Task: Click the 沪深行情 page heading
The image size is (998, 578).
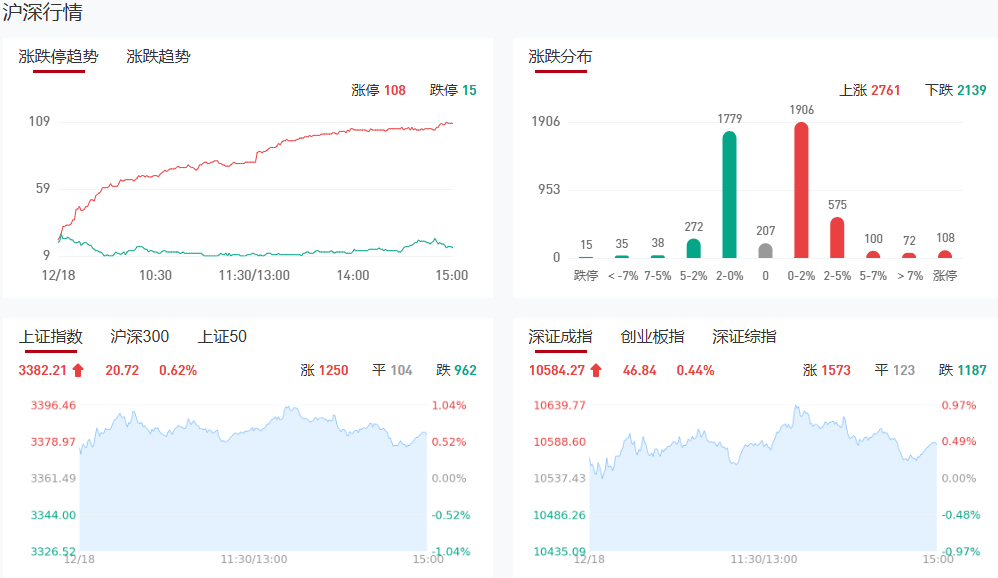Action: click(x=42, y=12)
